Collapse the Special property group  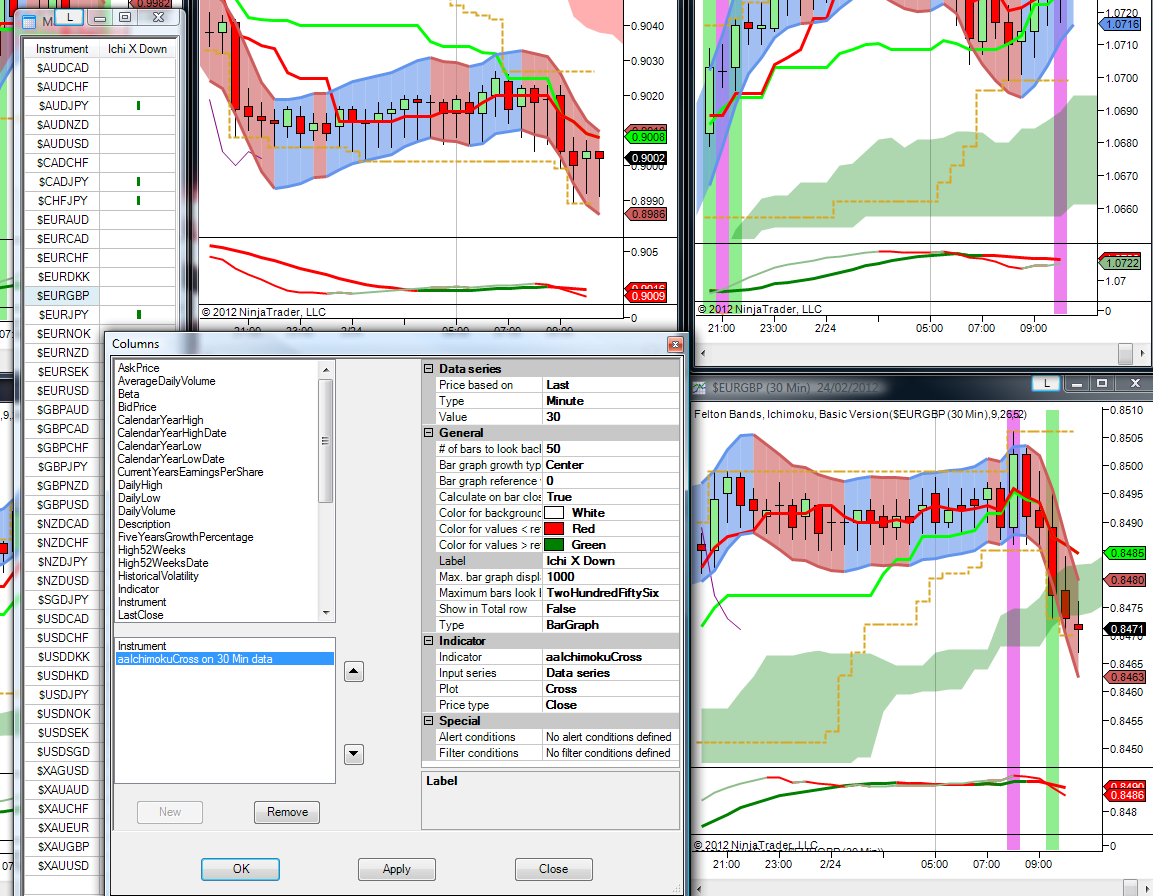(429, 721)
